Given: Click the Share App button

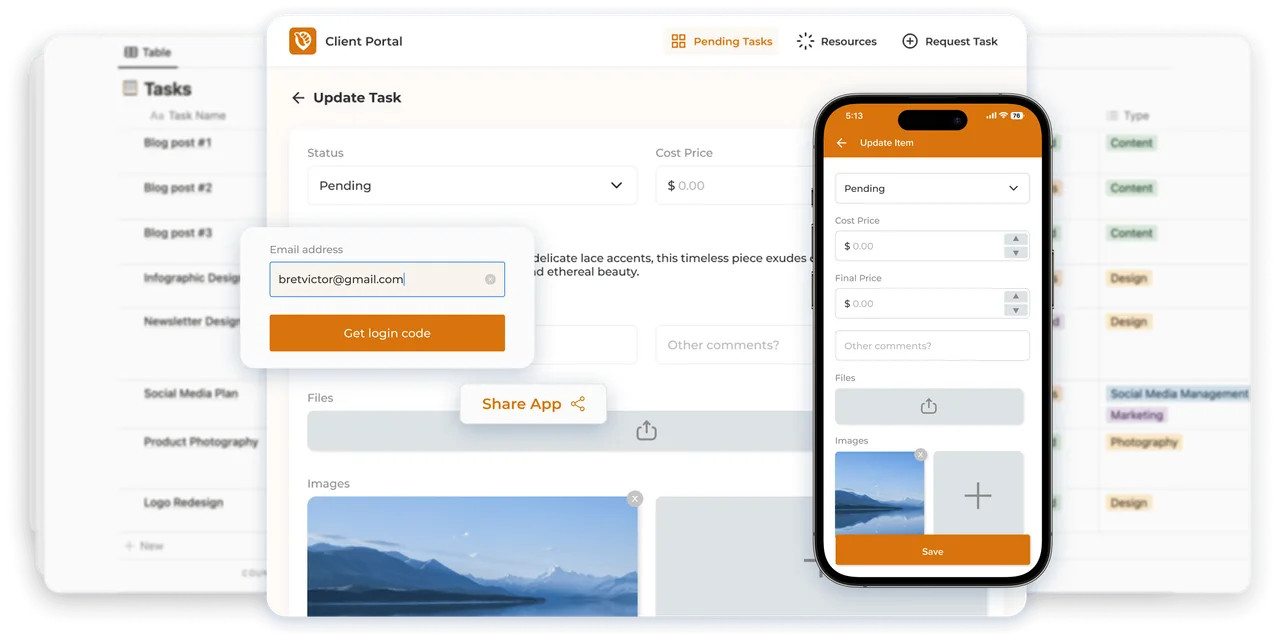Looking at the screenshot, I should (533, 404).
